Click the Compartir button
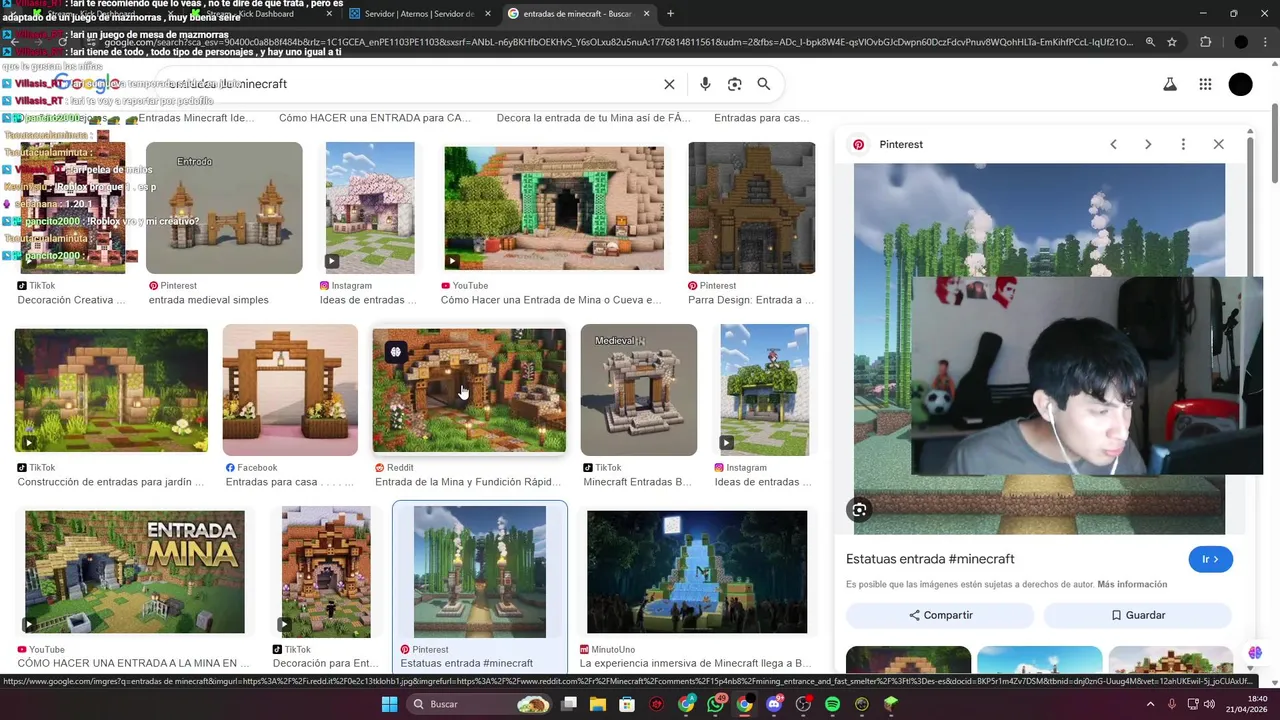Image resolution: width=1280 pixels, height=720 pixels. pyautogui.click(x=940, y=615)
